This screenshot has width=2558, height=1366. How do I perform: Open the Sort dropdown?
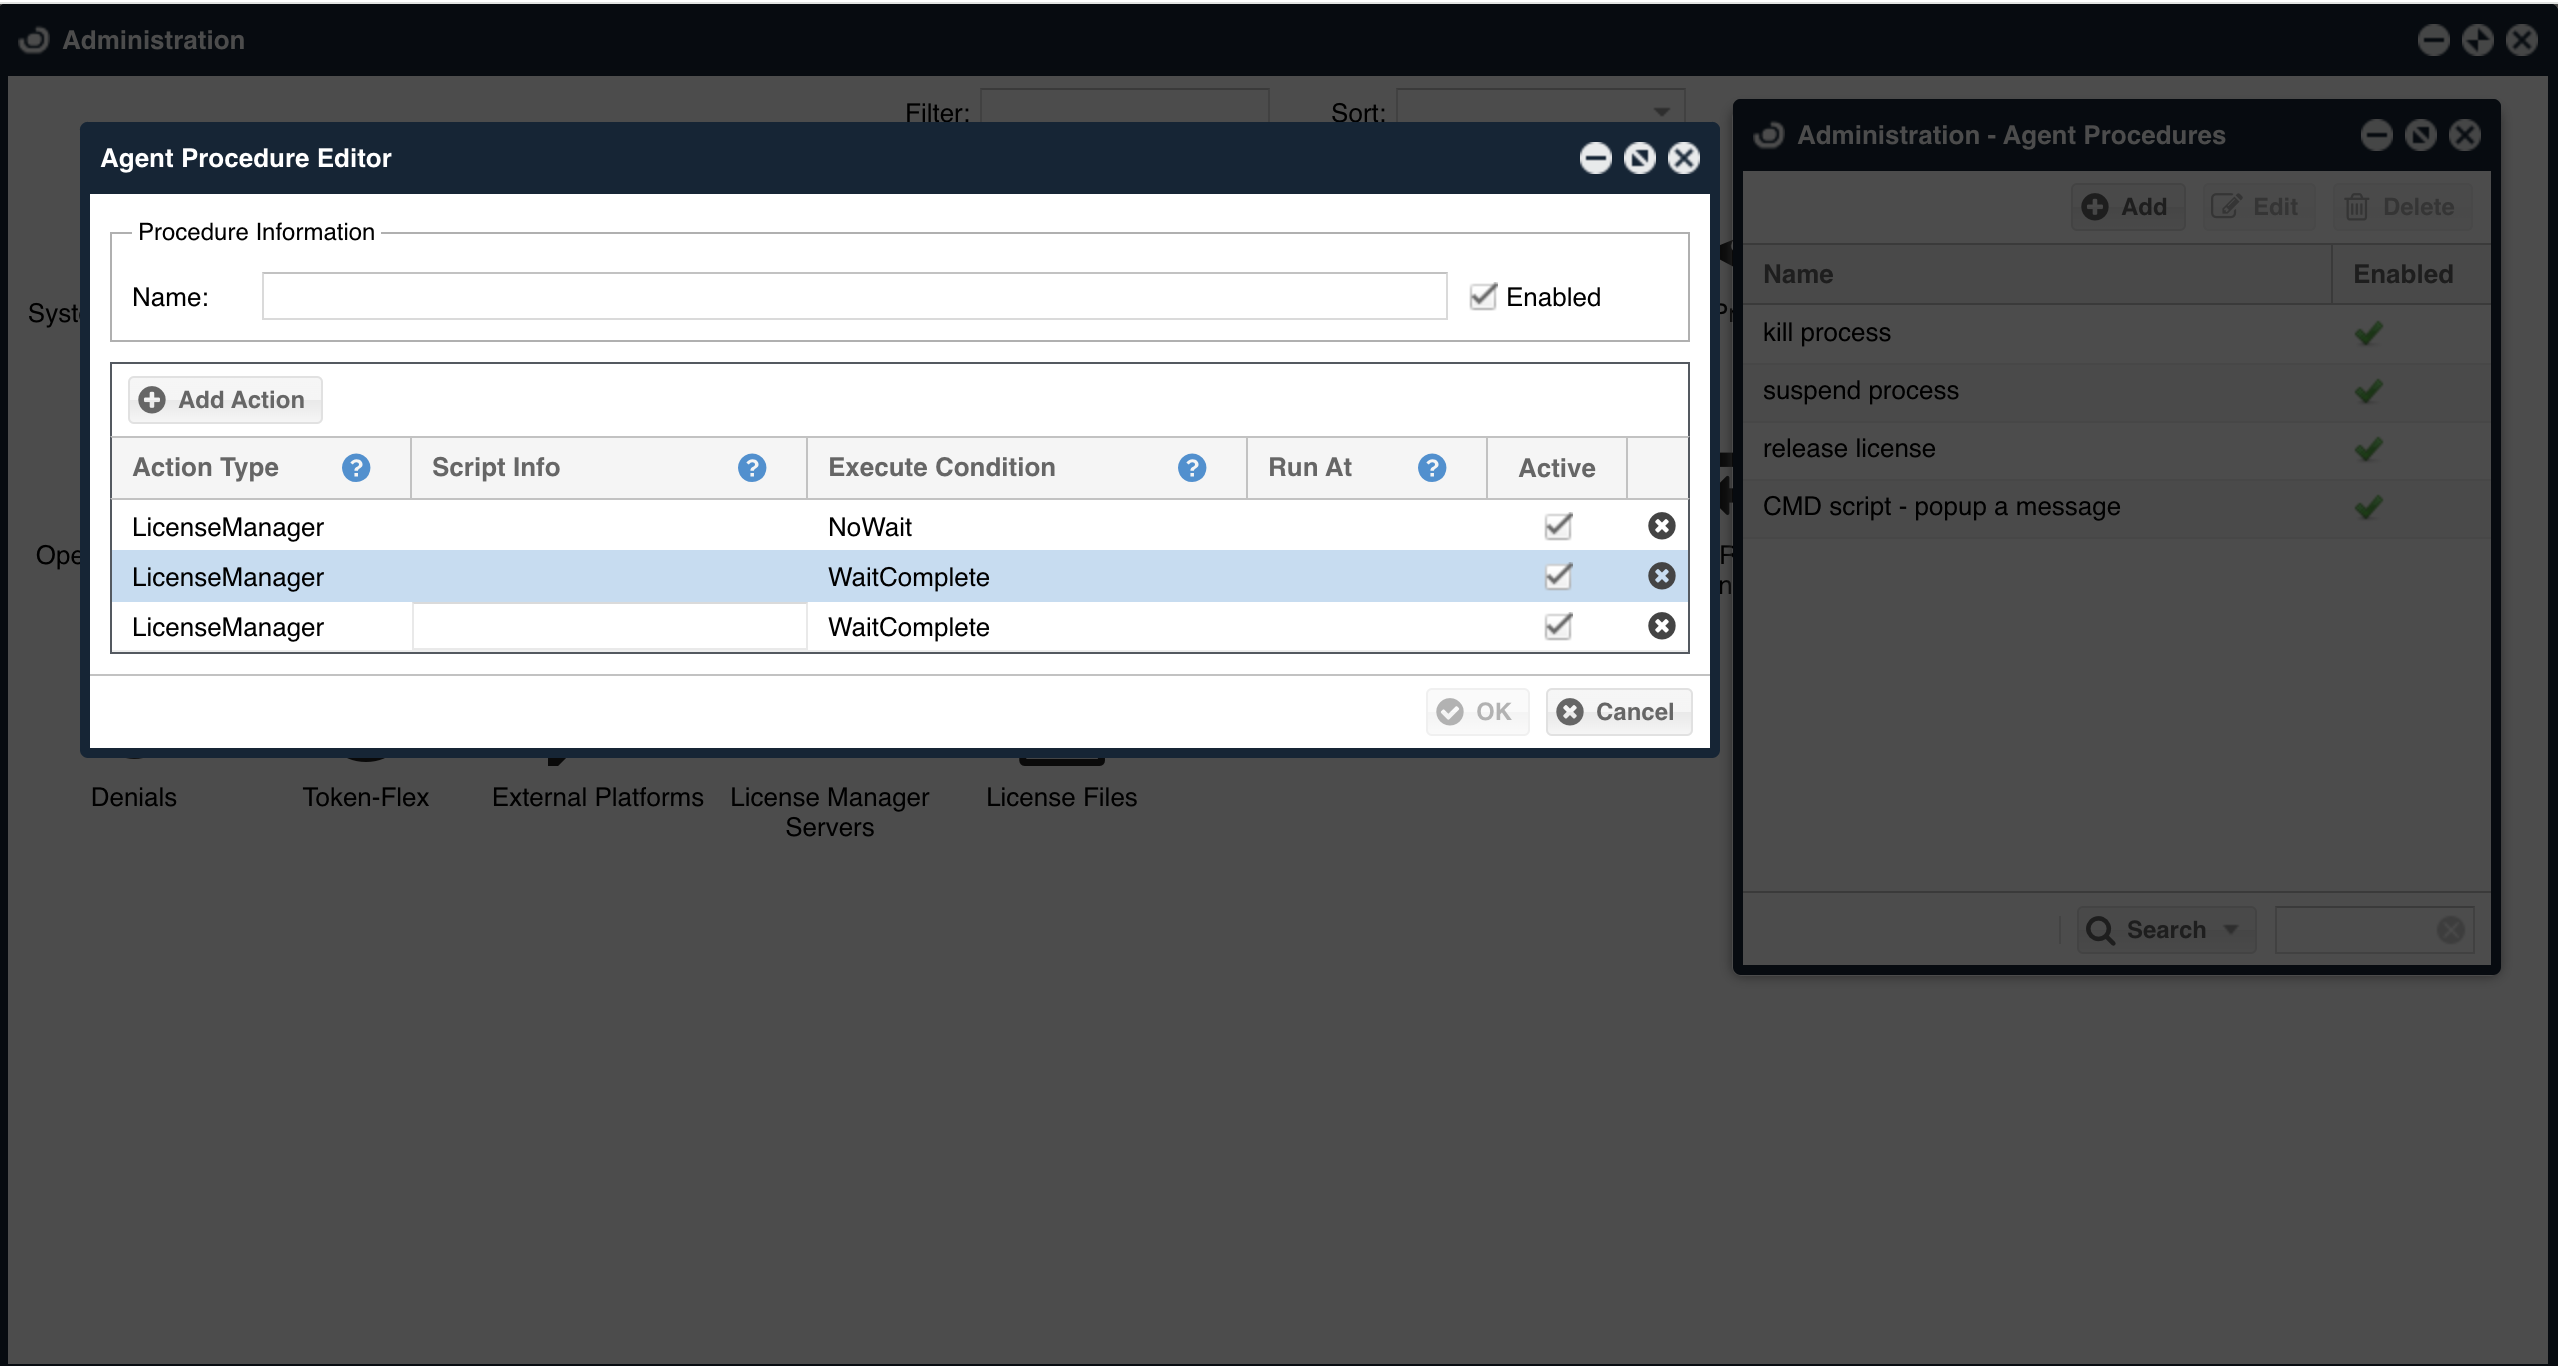pos(1659,110)
